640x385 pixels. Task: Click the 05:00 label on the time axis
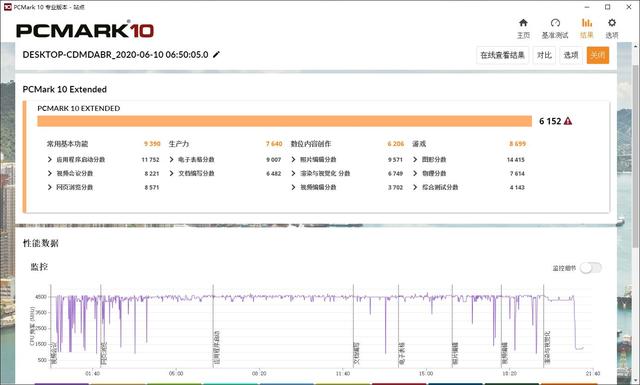(176, 373)
